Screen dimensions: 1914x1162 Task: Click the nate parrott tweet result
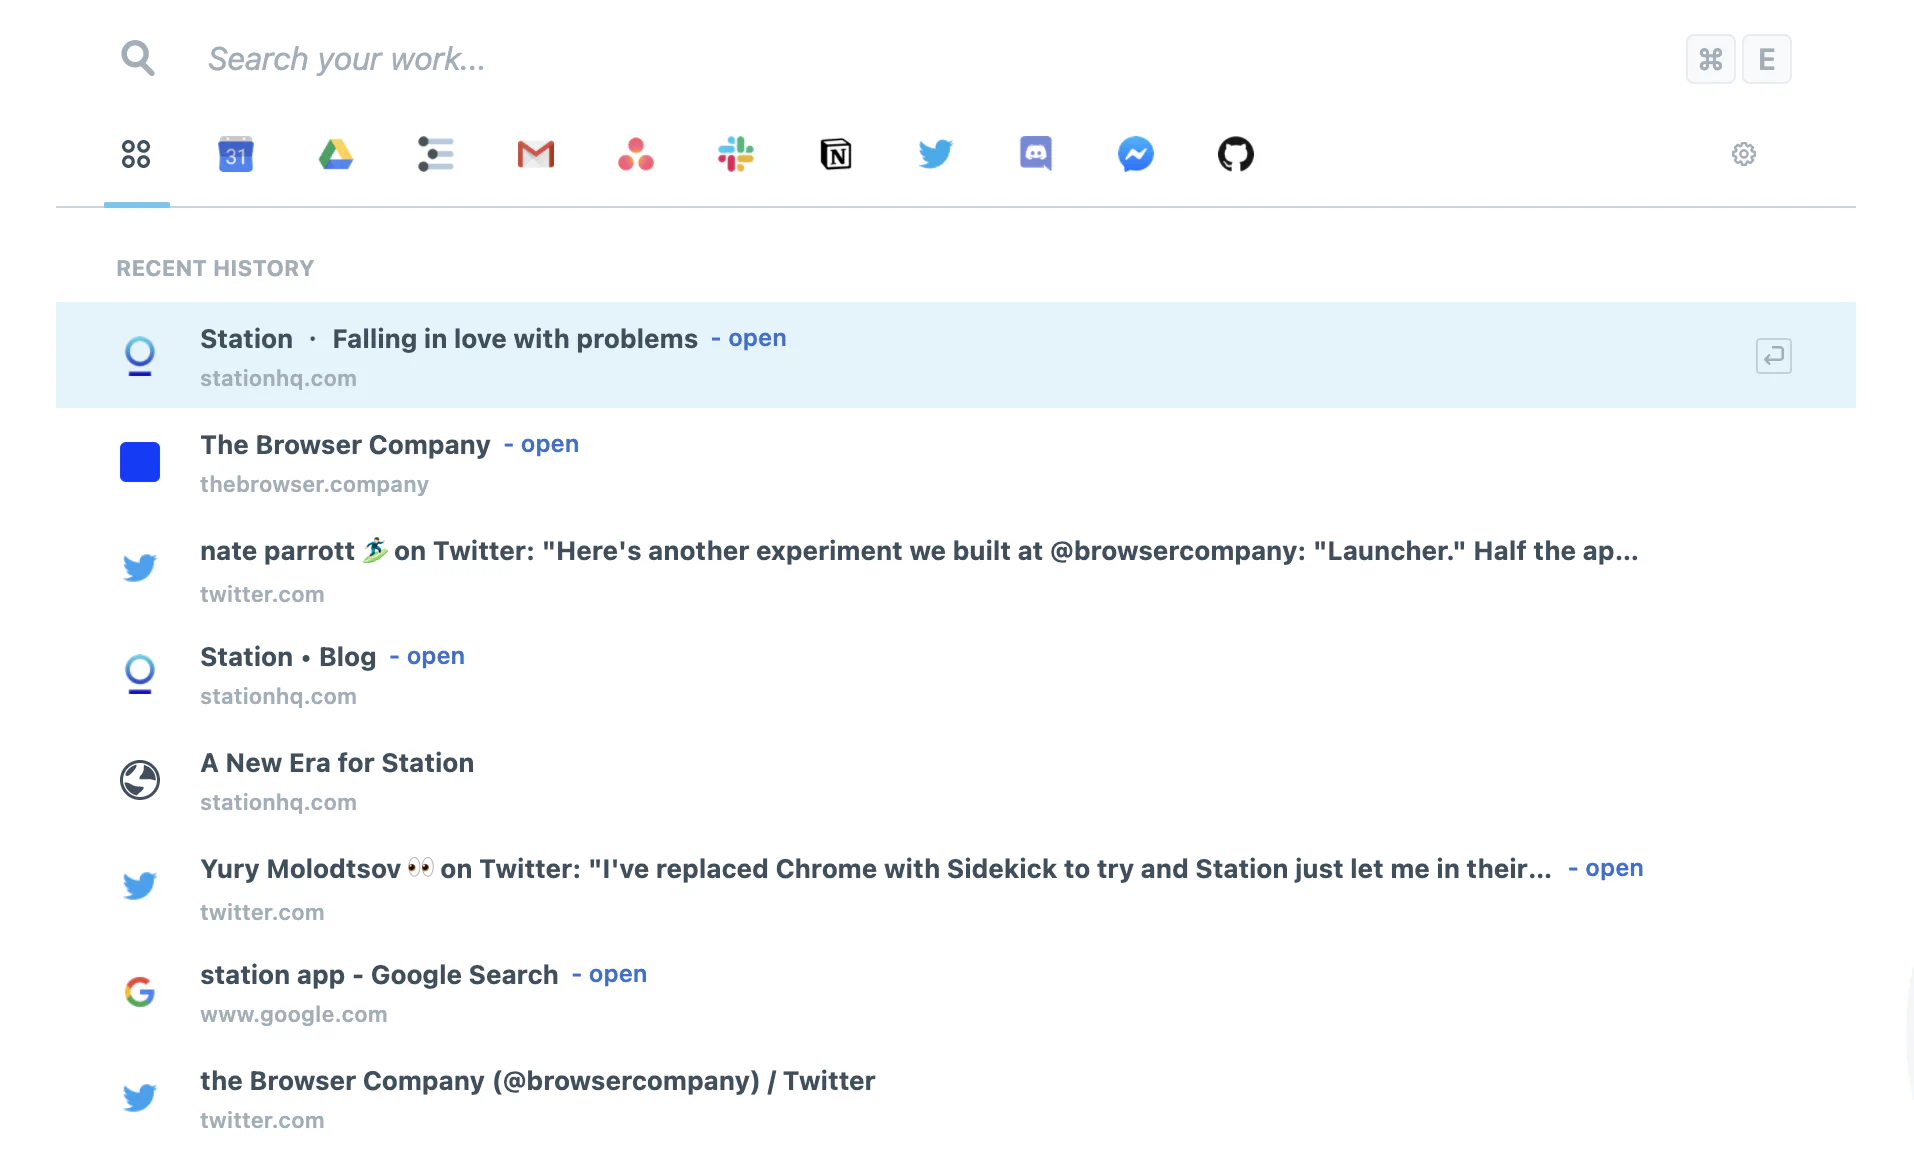tap(918, 552)
